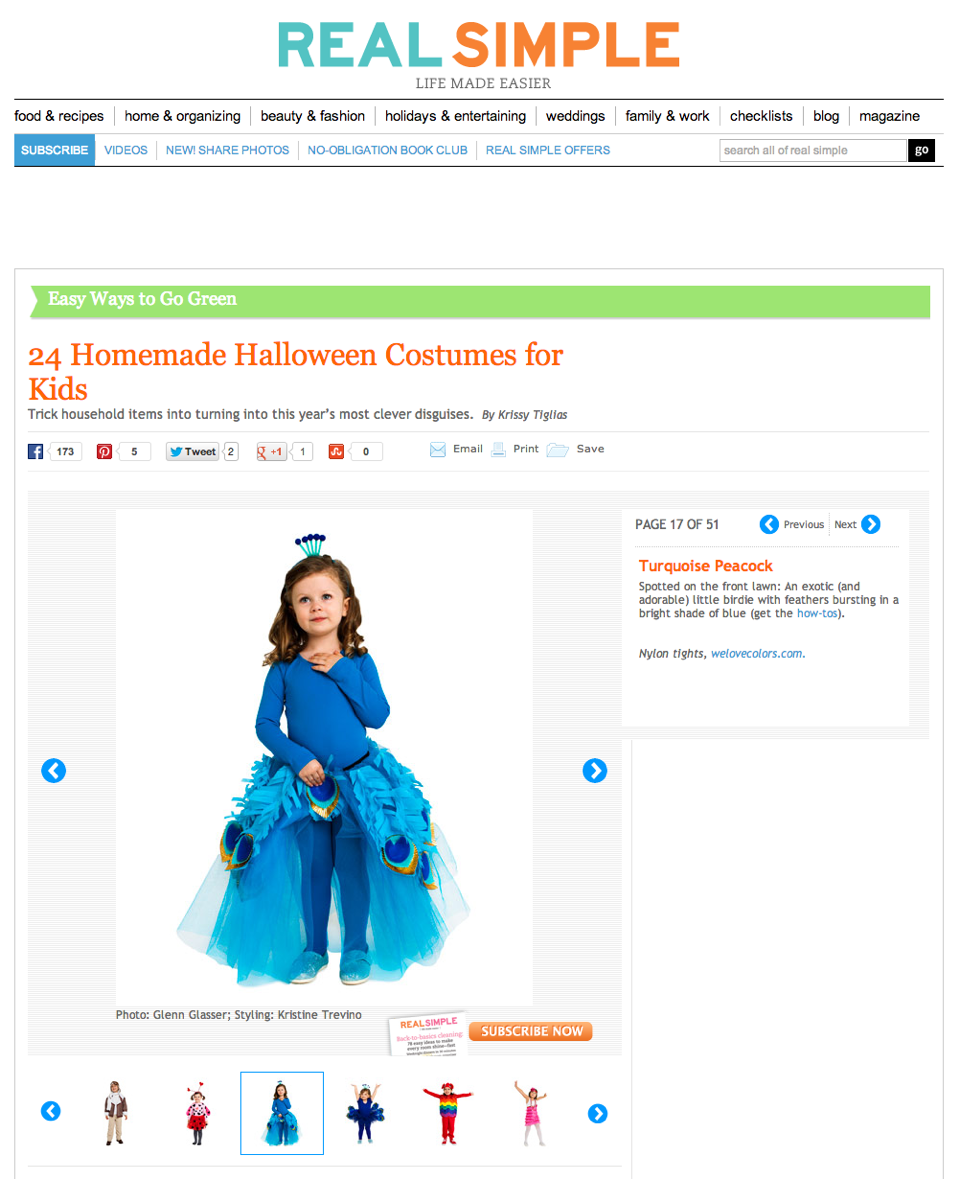Click the Facebook share icon

point(35,451)
